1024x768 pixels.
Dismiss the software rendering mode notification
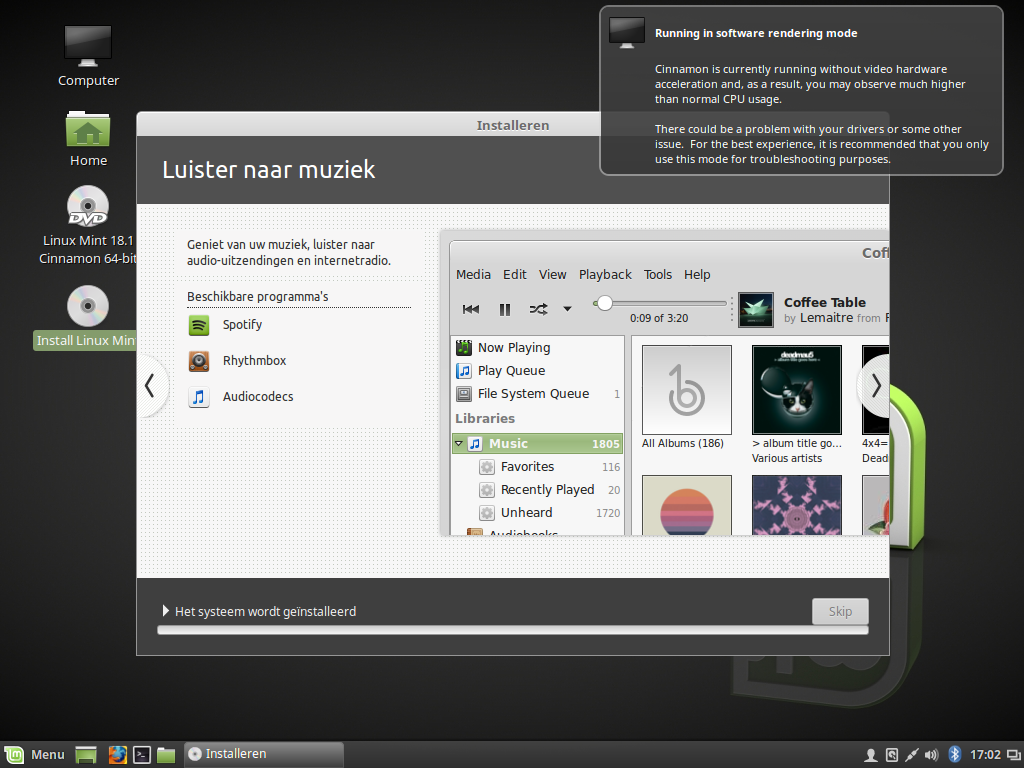pyautogui.click(x=801, y=91)
